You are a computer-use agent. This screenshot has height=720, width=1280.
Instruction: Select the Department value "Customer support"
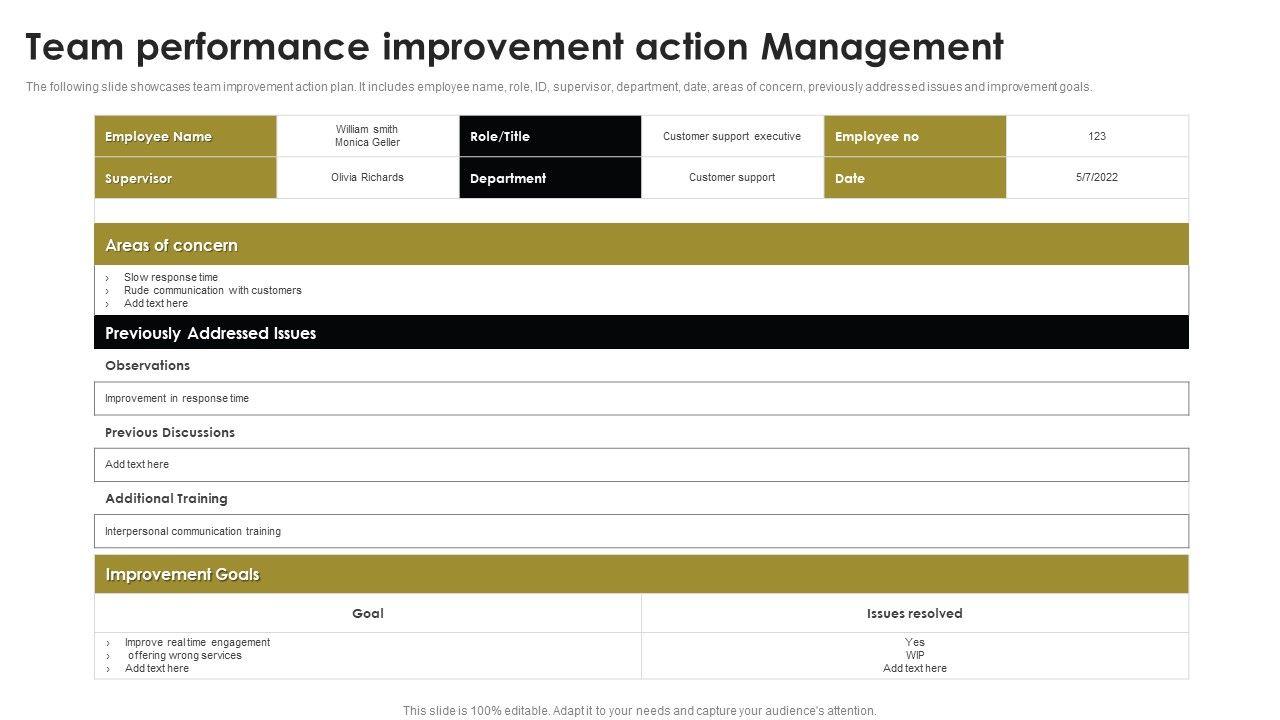732,177
